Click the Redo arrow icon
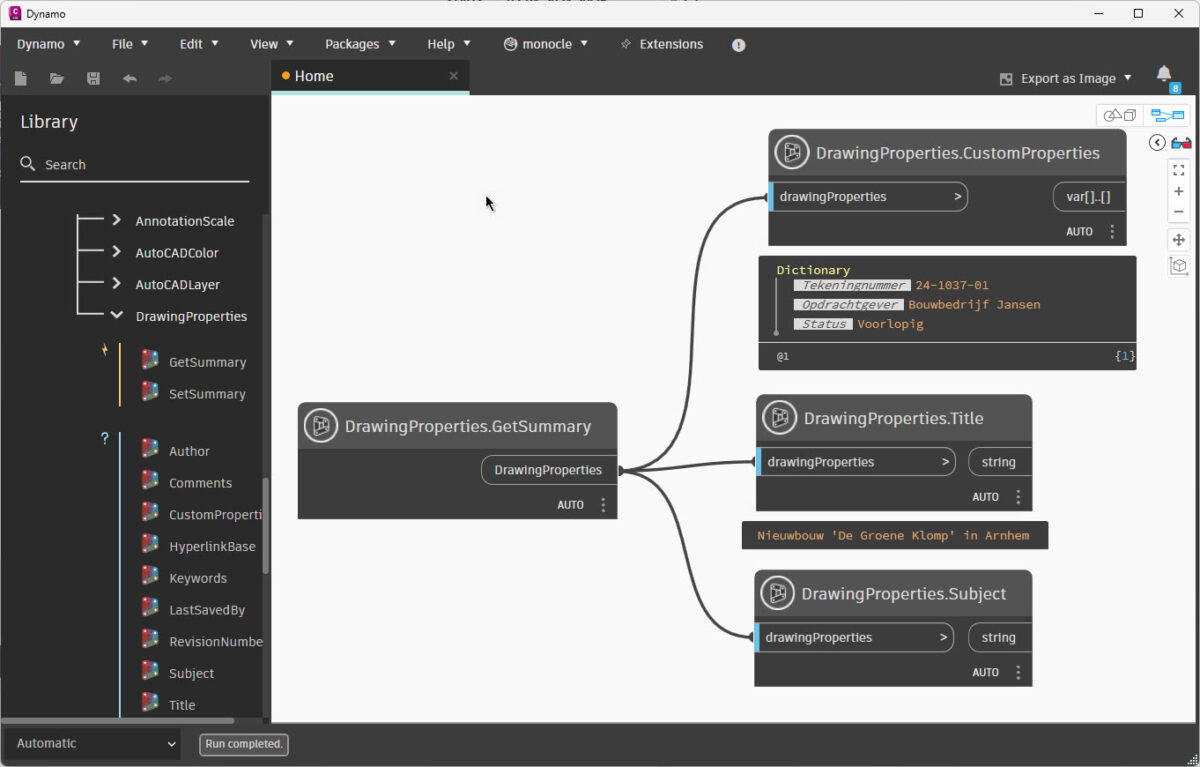 [x=165, y=78]
